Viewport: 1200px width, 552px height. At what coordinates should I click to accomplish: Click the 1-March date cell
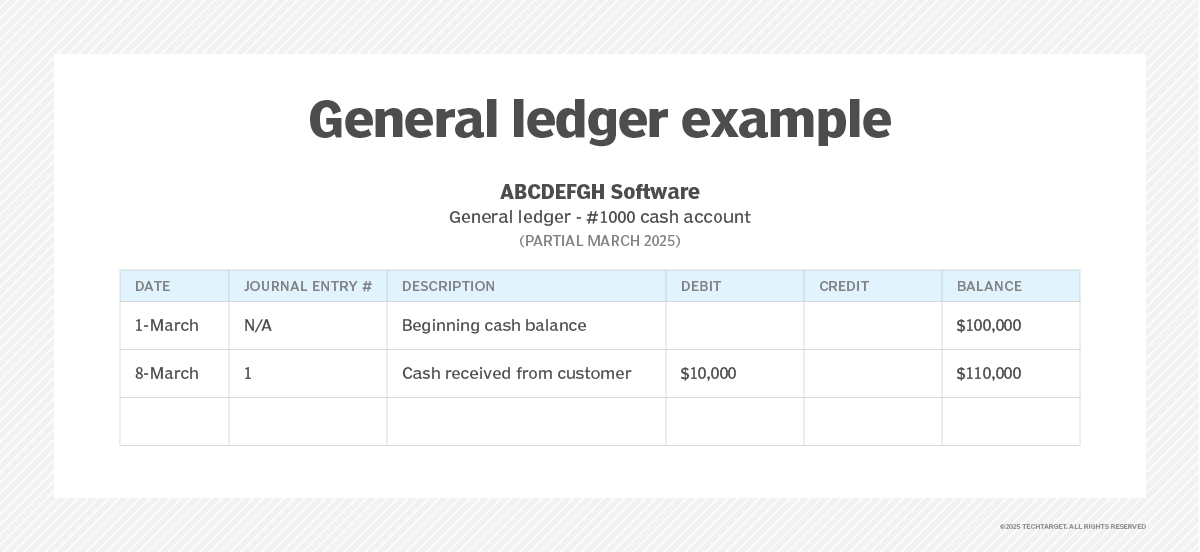pyautogui.click(x=167, y=326)
